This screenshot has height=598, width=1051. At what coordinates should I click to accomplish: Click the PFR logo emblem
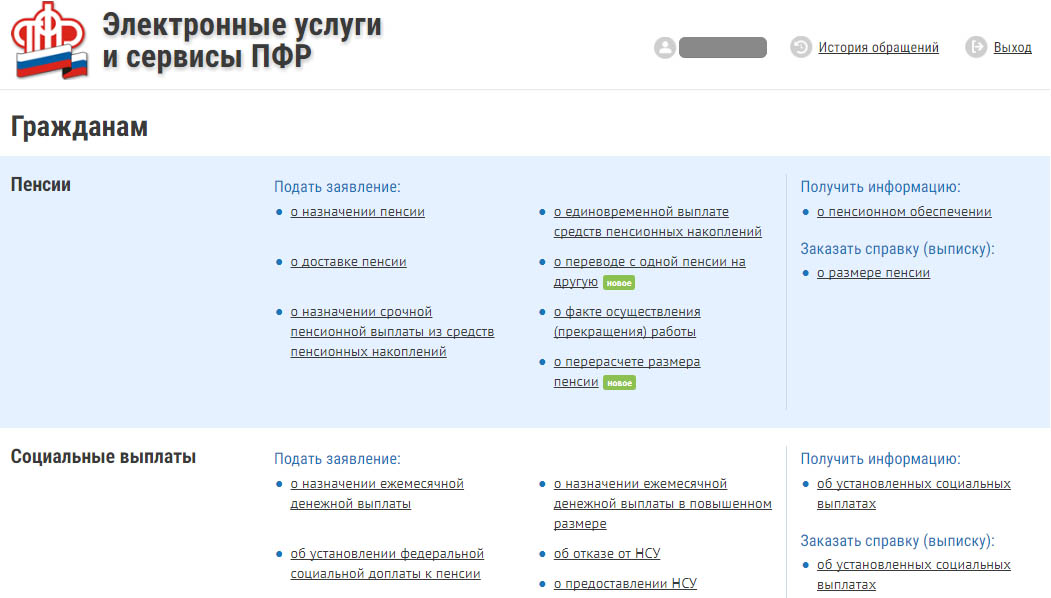point(50,40)
